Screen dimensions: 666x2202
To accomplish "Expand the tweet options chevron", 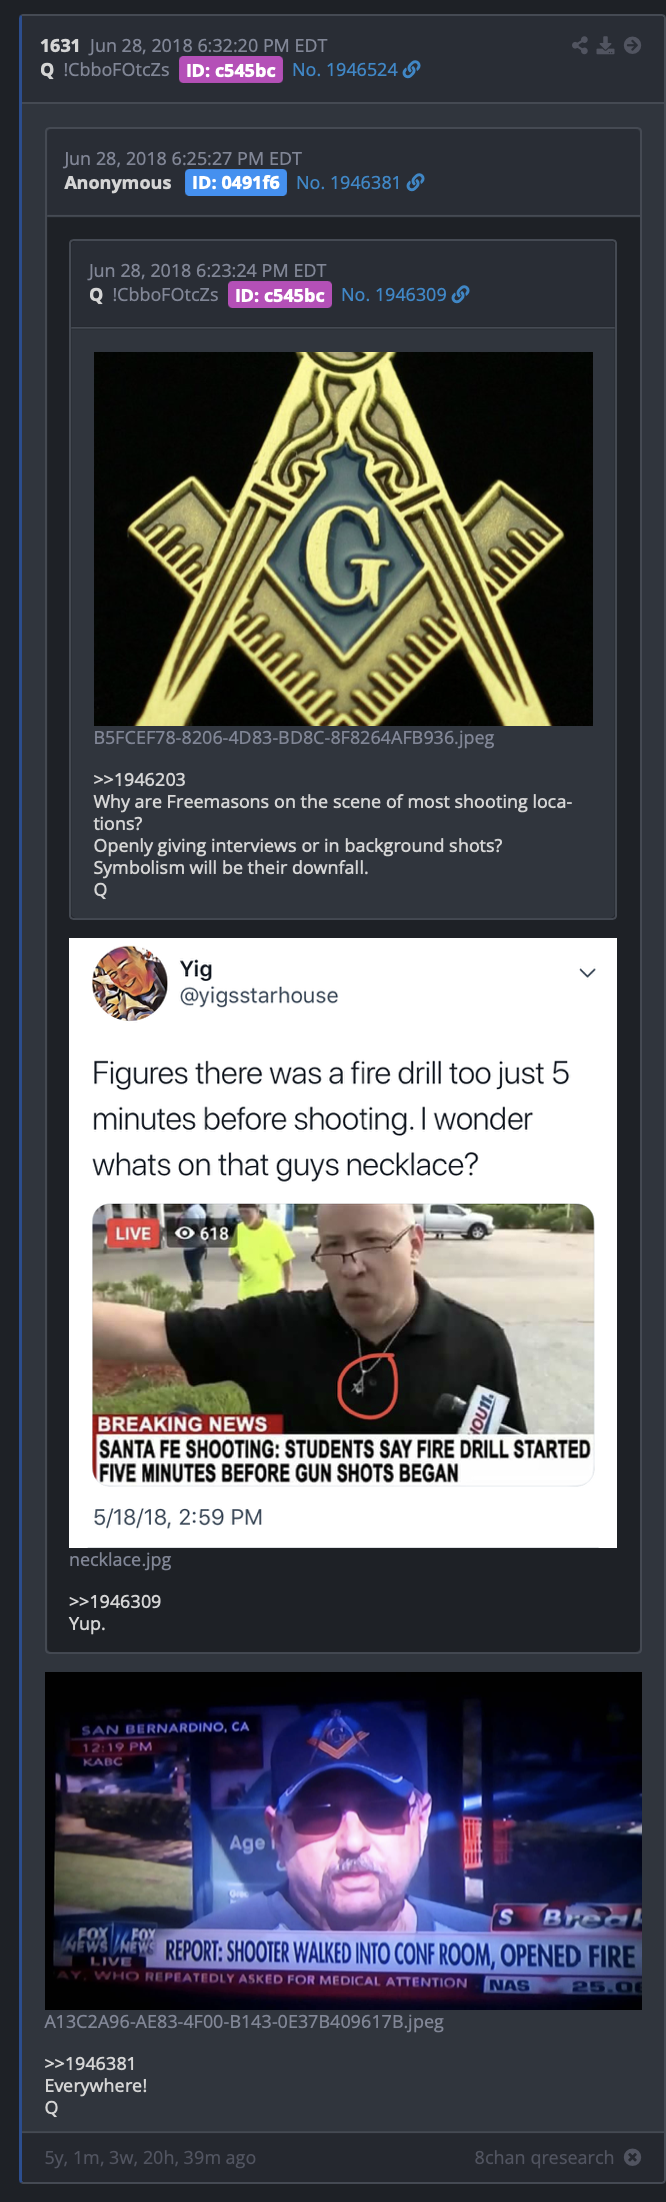I will [588, 973].
